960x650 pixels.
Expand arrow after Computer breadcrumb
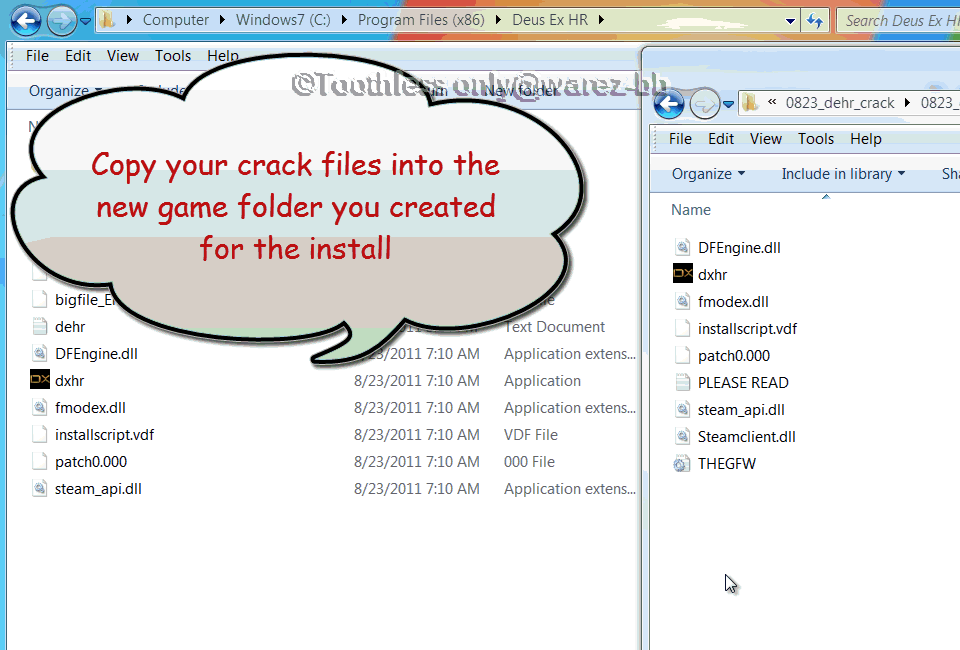(x=223, y=20)
